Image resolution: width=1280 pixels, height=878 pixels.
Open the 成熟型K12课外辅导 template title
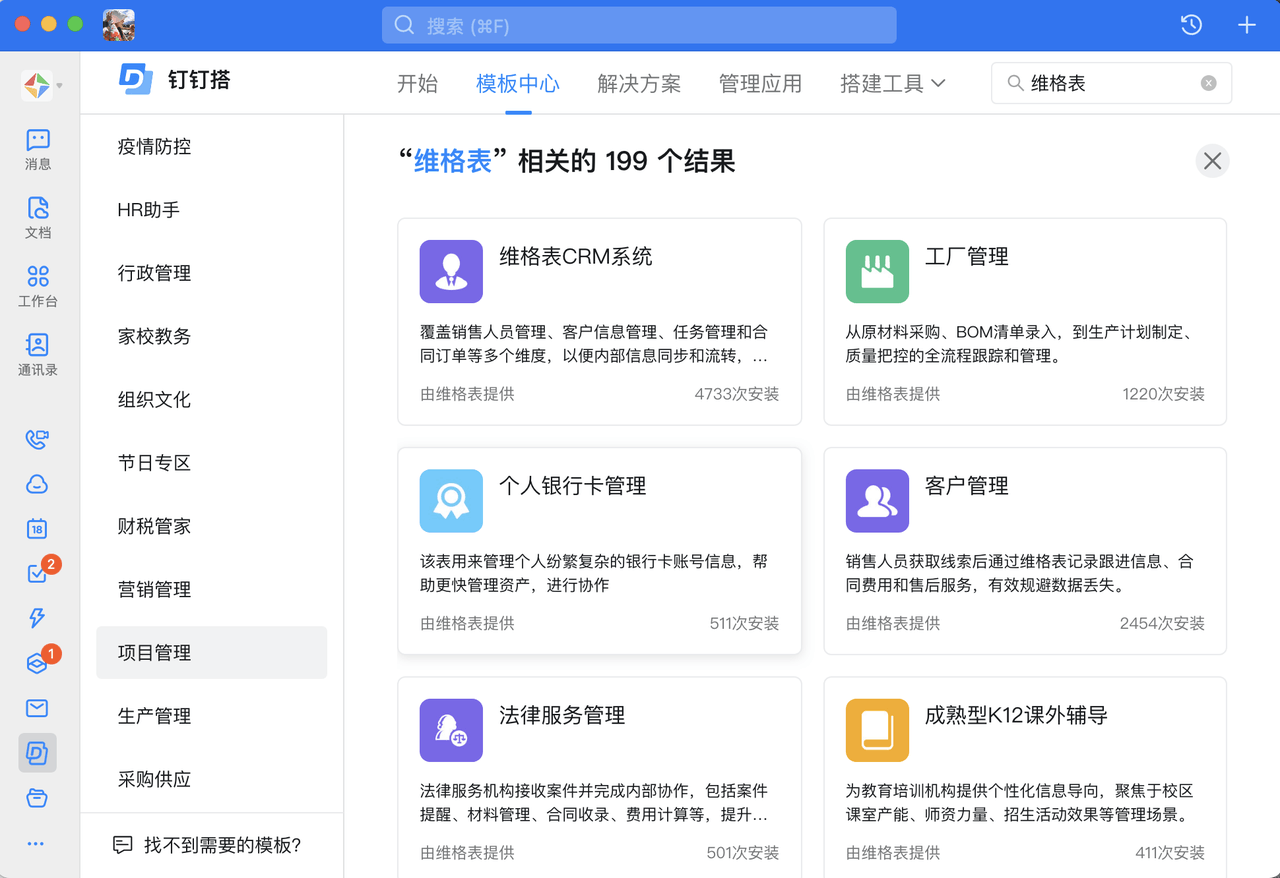tap(1016, 715)
